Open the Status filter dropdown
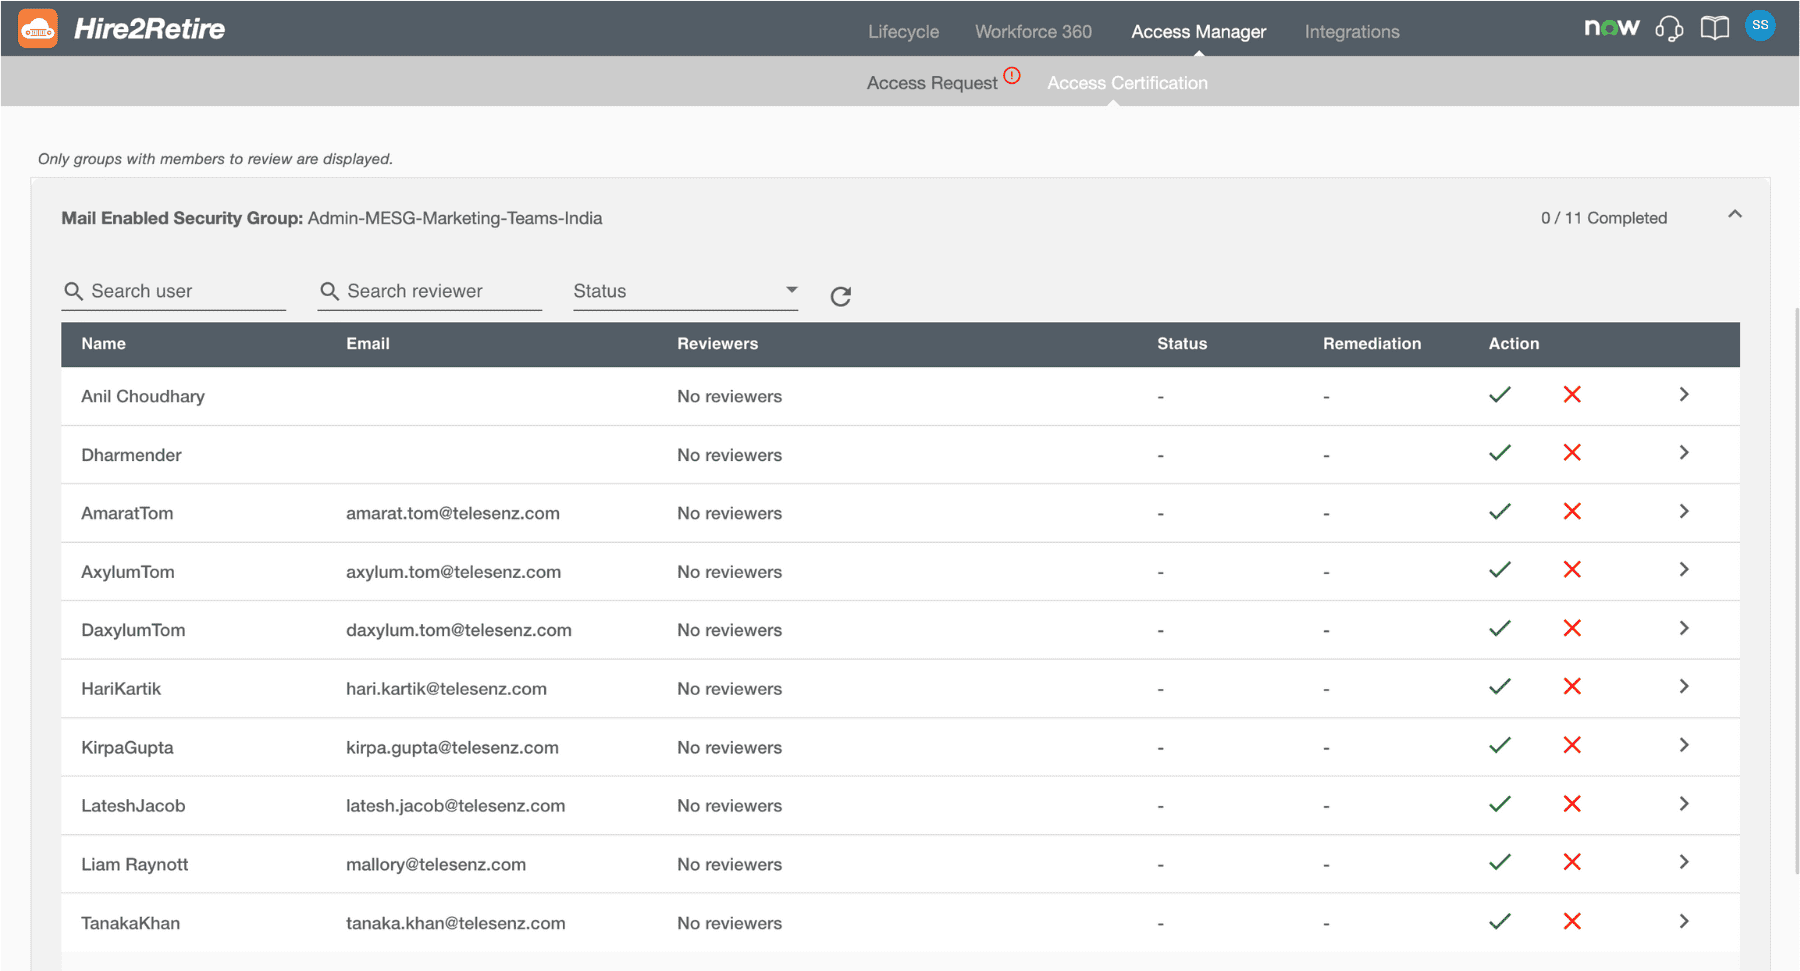The image size is (1800, 971). click(x=684, y=291)
